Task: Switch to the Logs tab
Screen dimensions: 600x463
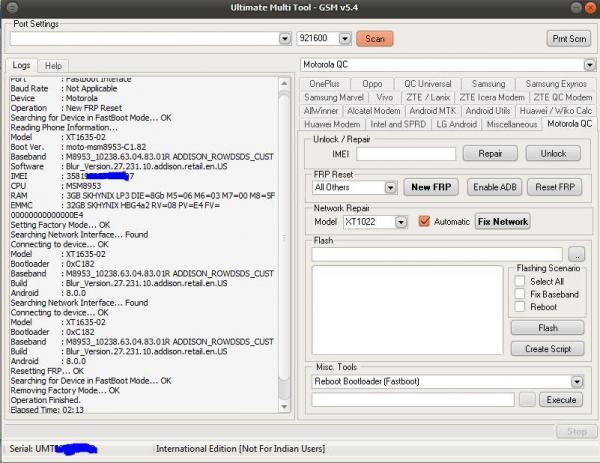Action: click(21, 65)
